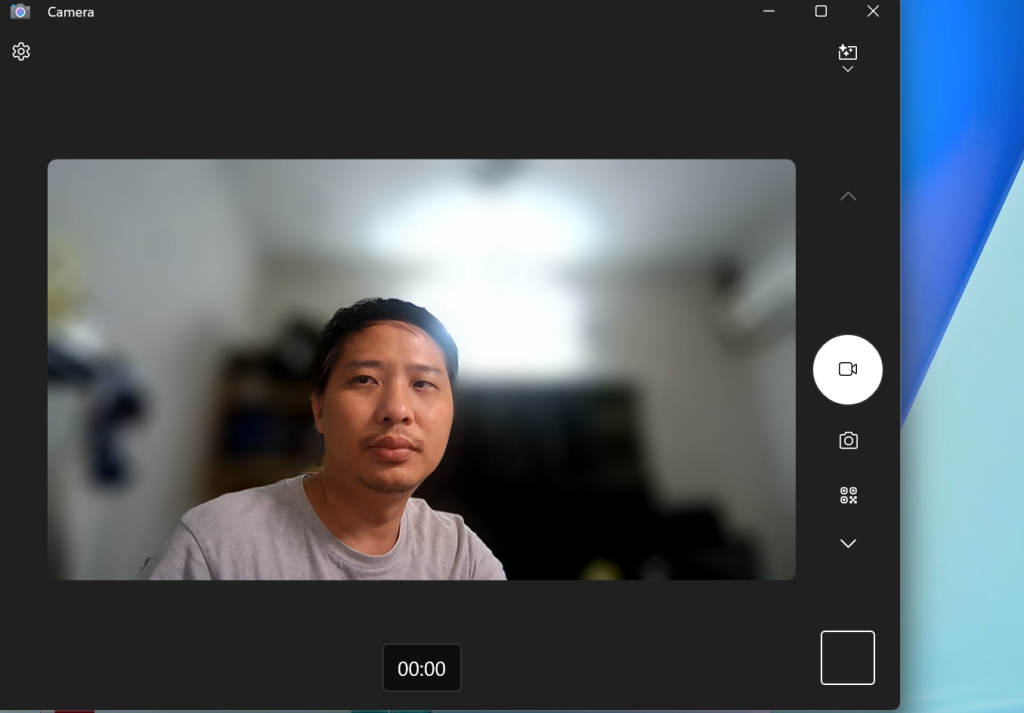This screenshot has height=713, width=1024.
Task: Open the camera roll thumbnail square
Action: [848, 658]
